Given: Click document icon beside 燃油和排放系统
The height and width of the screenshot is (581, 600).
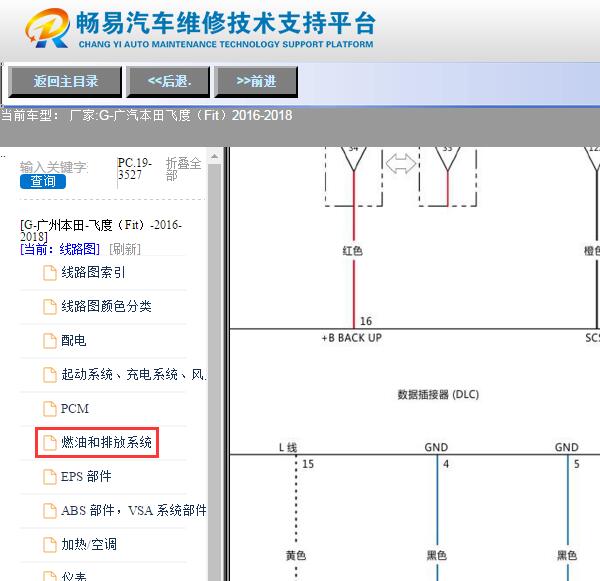Looking at the screenshot, I should point(50,443).
